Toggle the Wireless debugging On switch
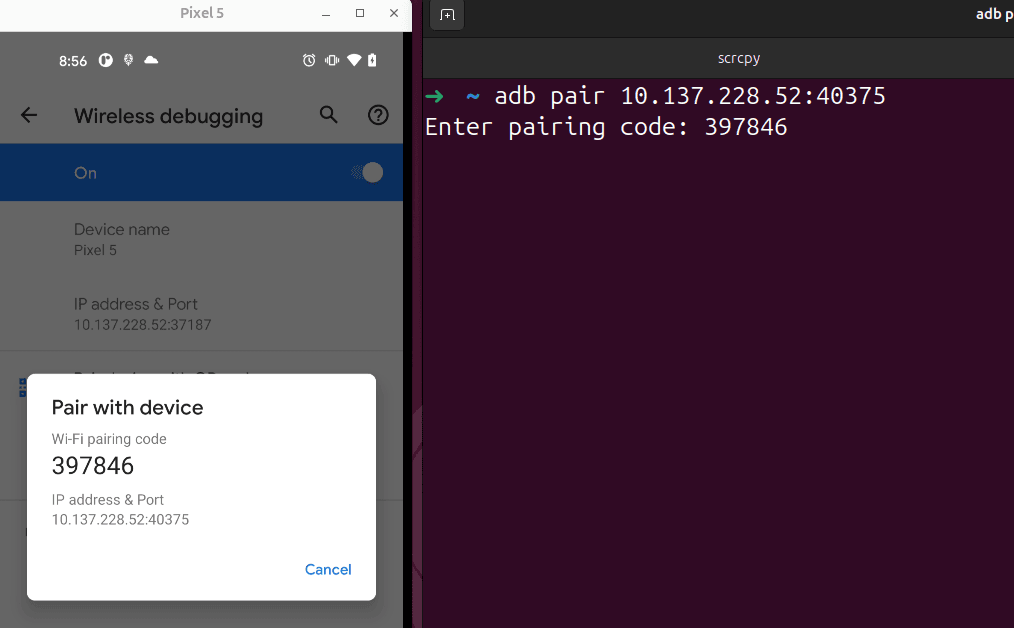Image resolution: width=1014 pixels, height=628 pixels. click(368, 173)
